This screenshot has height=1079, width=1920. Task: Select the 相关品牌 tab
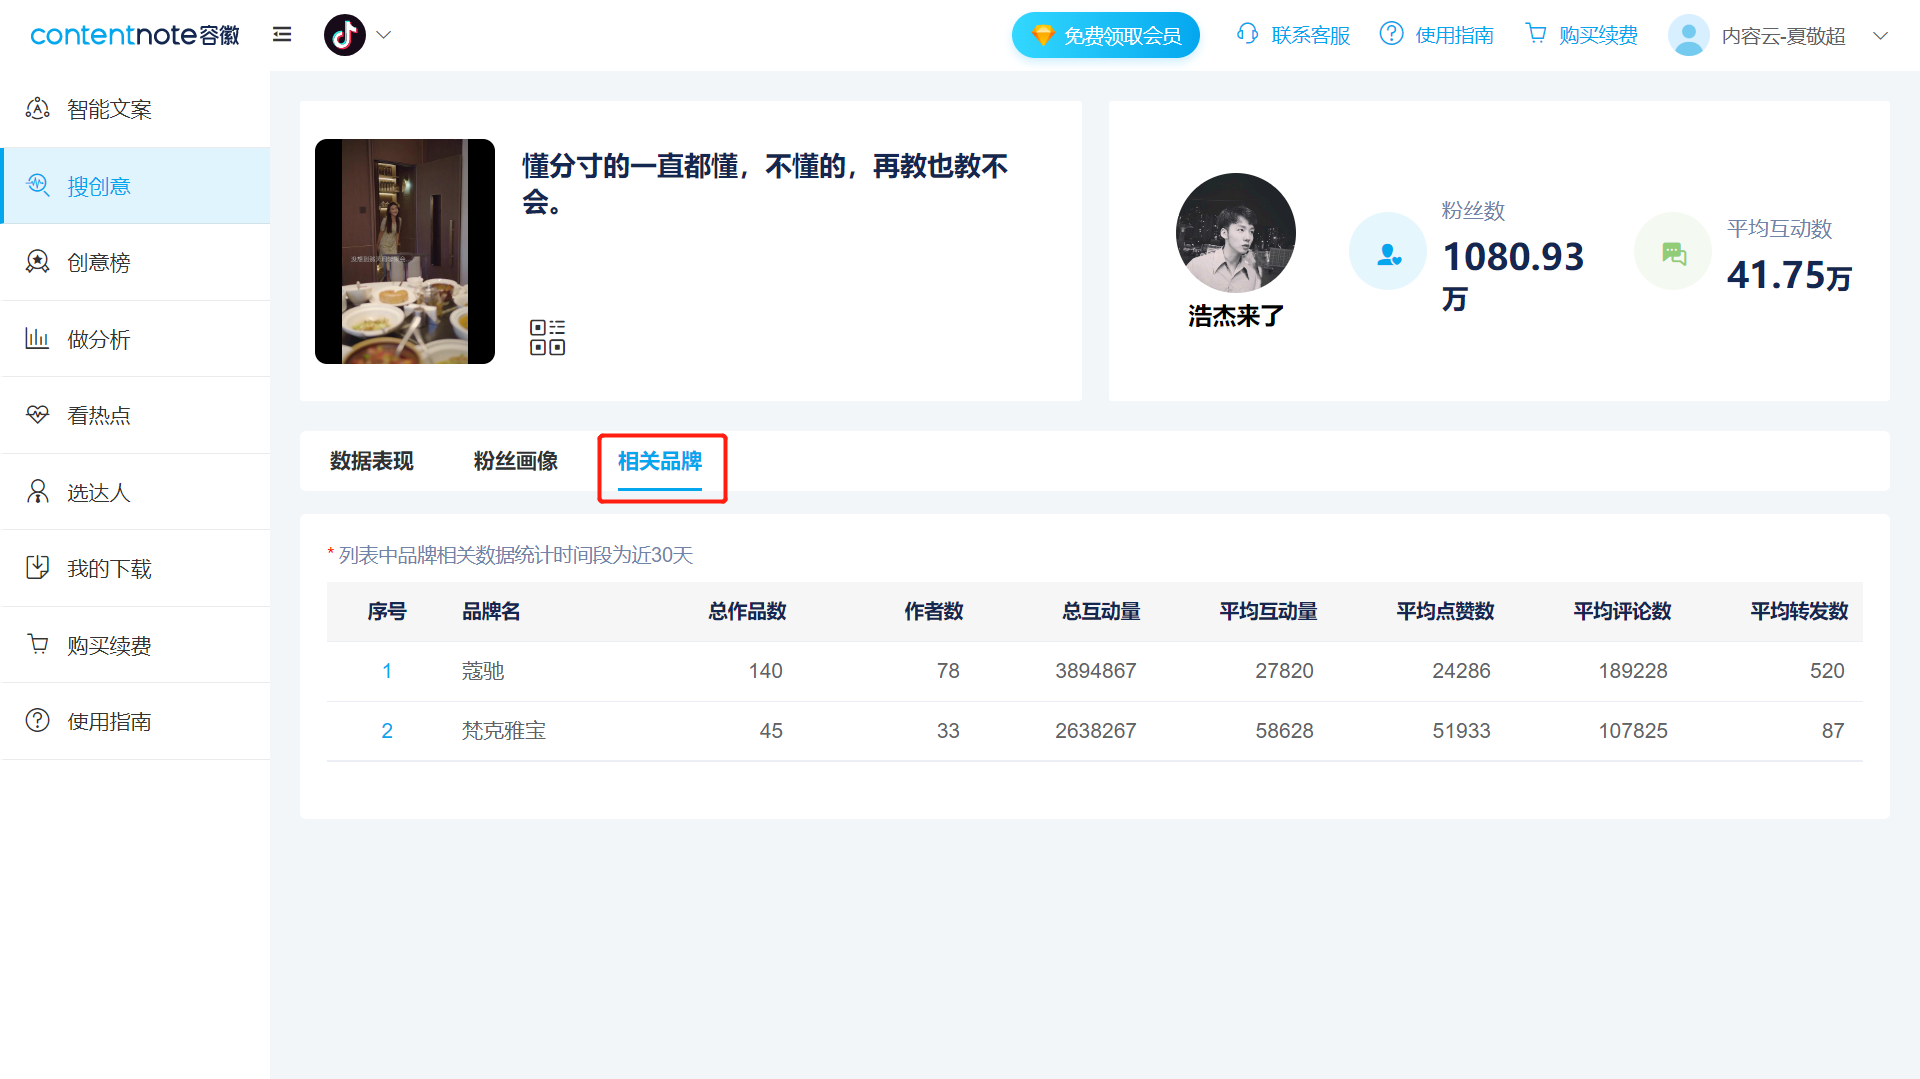pos(660,461)
